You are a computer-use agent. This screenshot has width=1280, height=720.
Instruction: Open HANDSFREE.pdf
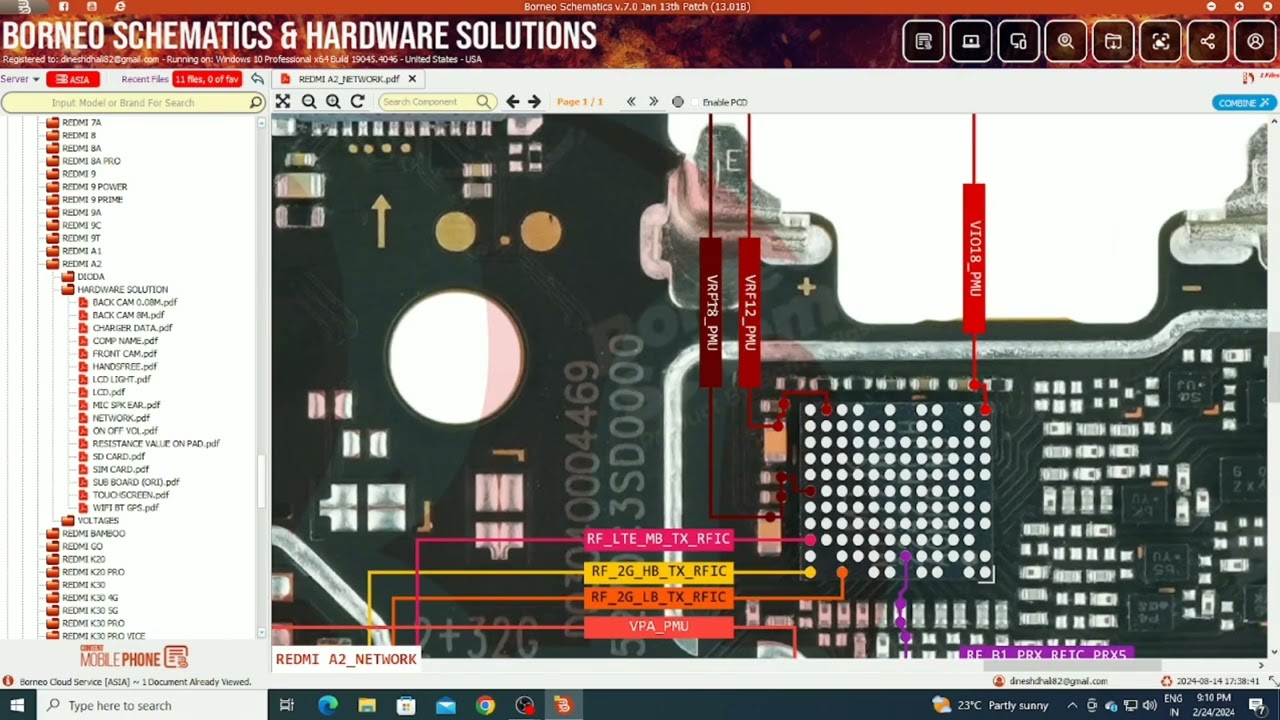tap(124, 367)
